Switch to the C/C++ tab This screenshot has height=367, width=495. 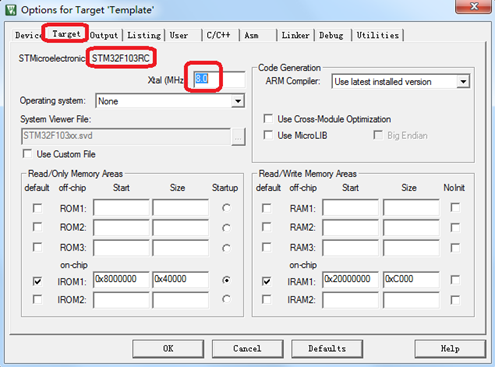[x=218, y=35]
